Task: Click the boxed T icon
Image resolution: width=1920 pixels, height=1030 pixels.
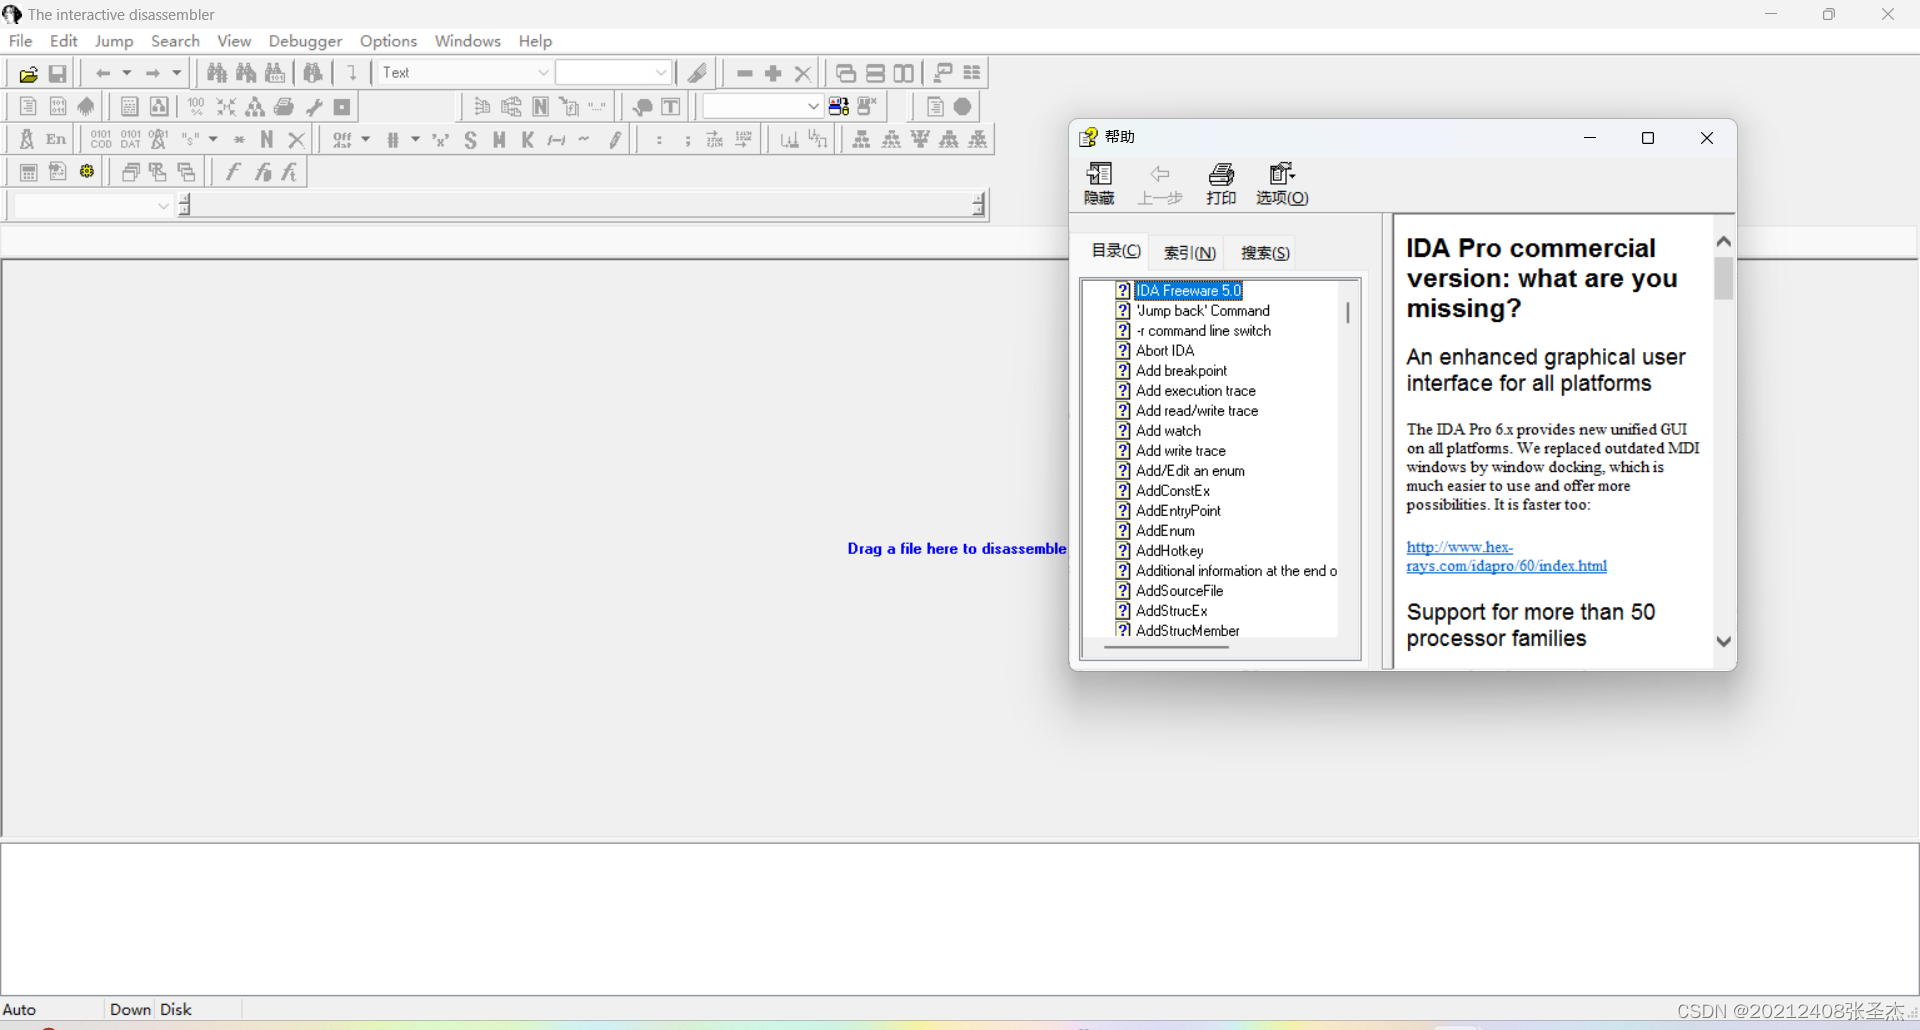Action: 671,106
